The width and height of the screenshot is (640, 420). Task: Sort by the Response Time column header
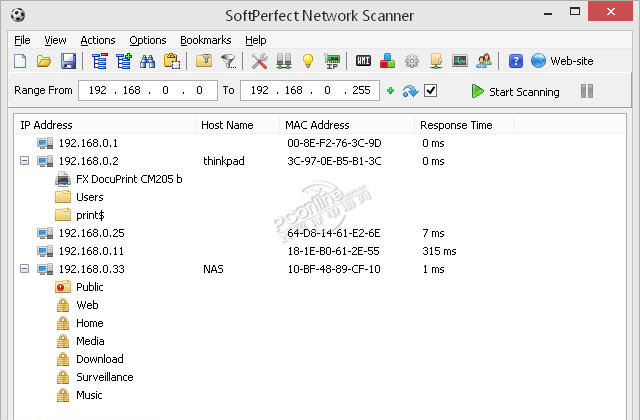tap(457, 125)
